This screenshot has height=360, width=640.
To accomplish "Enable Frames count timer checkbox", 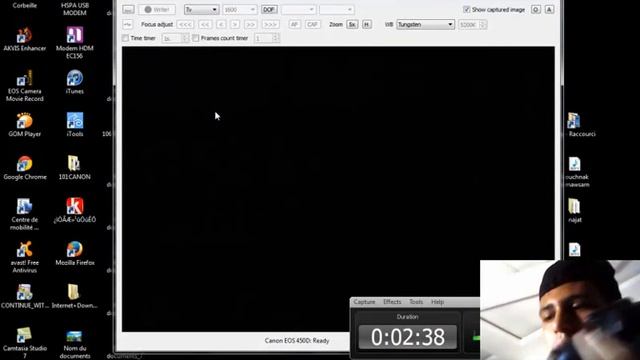I will (196, 38).
